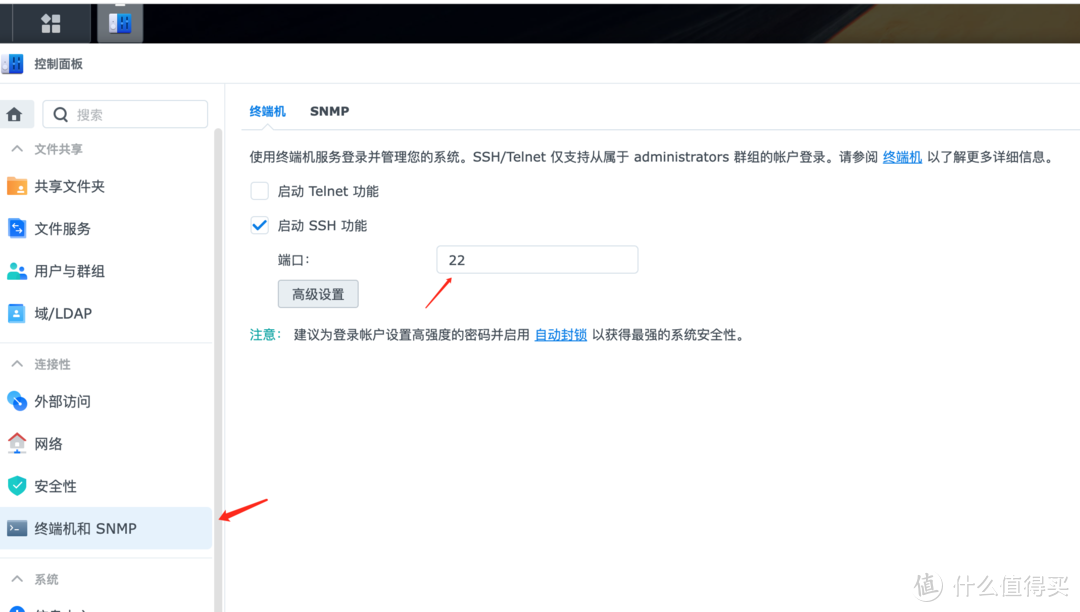Select the 终端机 tab

click(x=267, y=111)
